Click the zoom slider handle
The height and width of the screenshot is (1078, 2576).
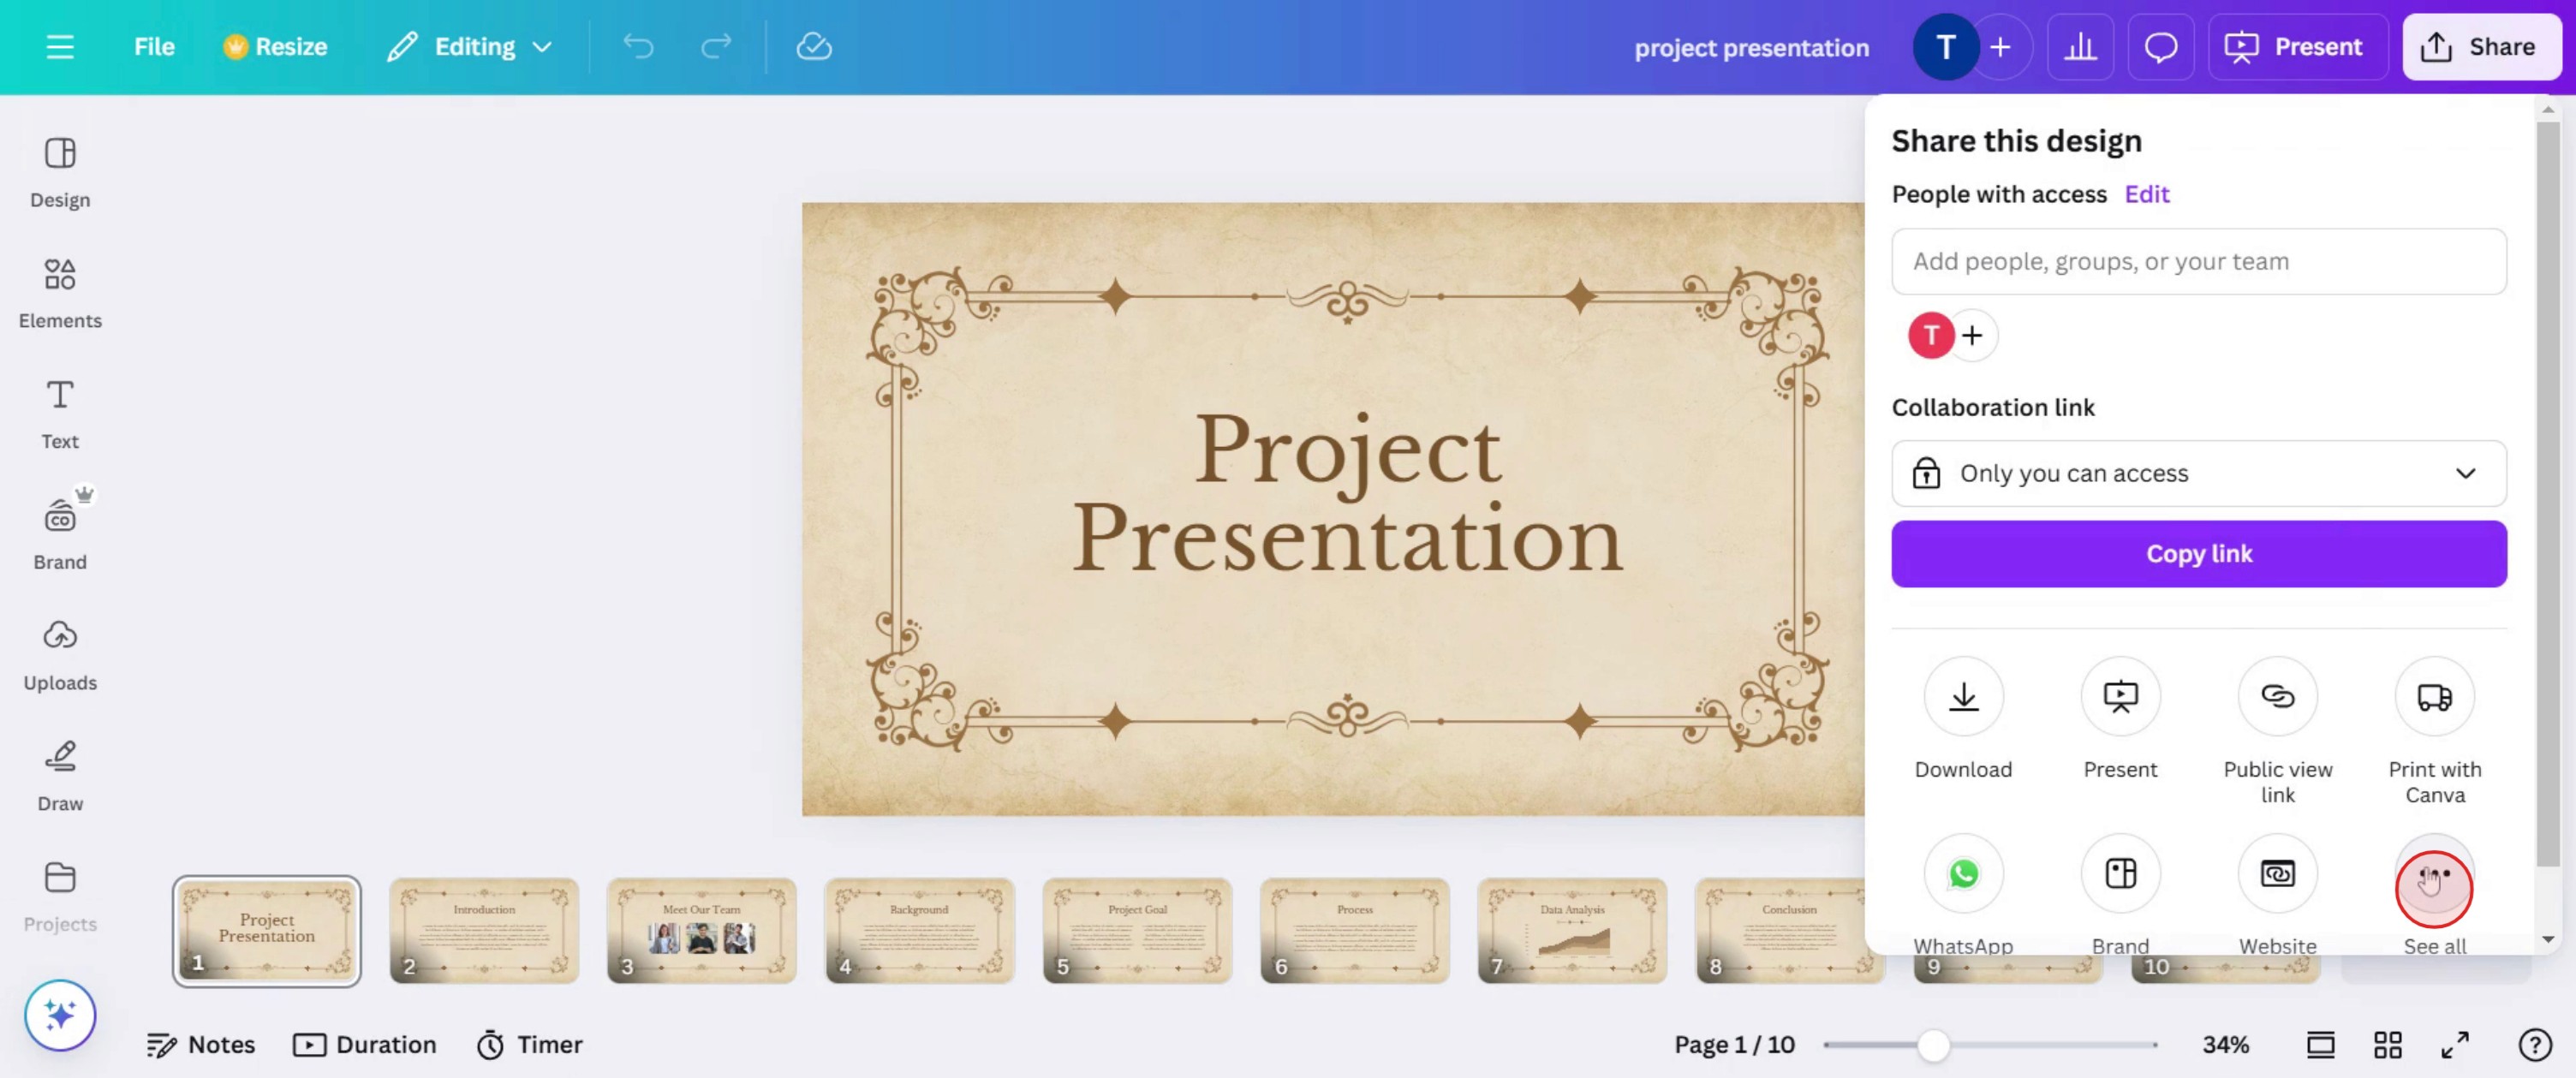click(x=1933, y=1045)
